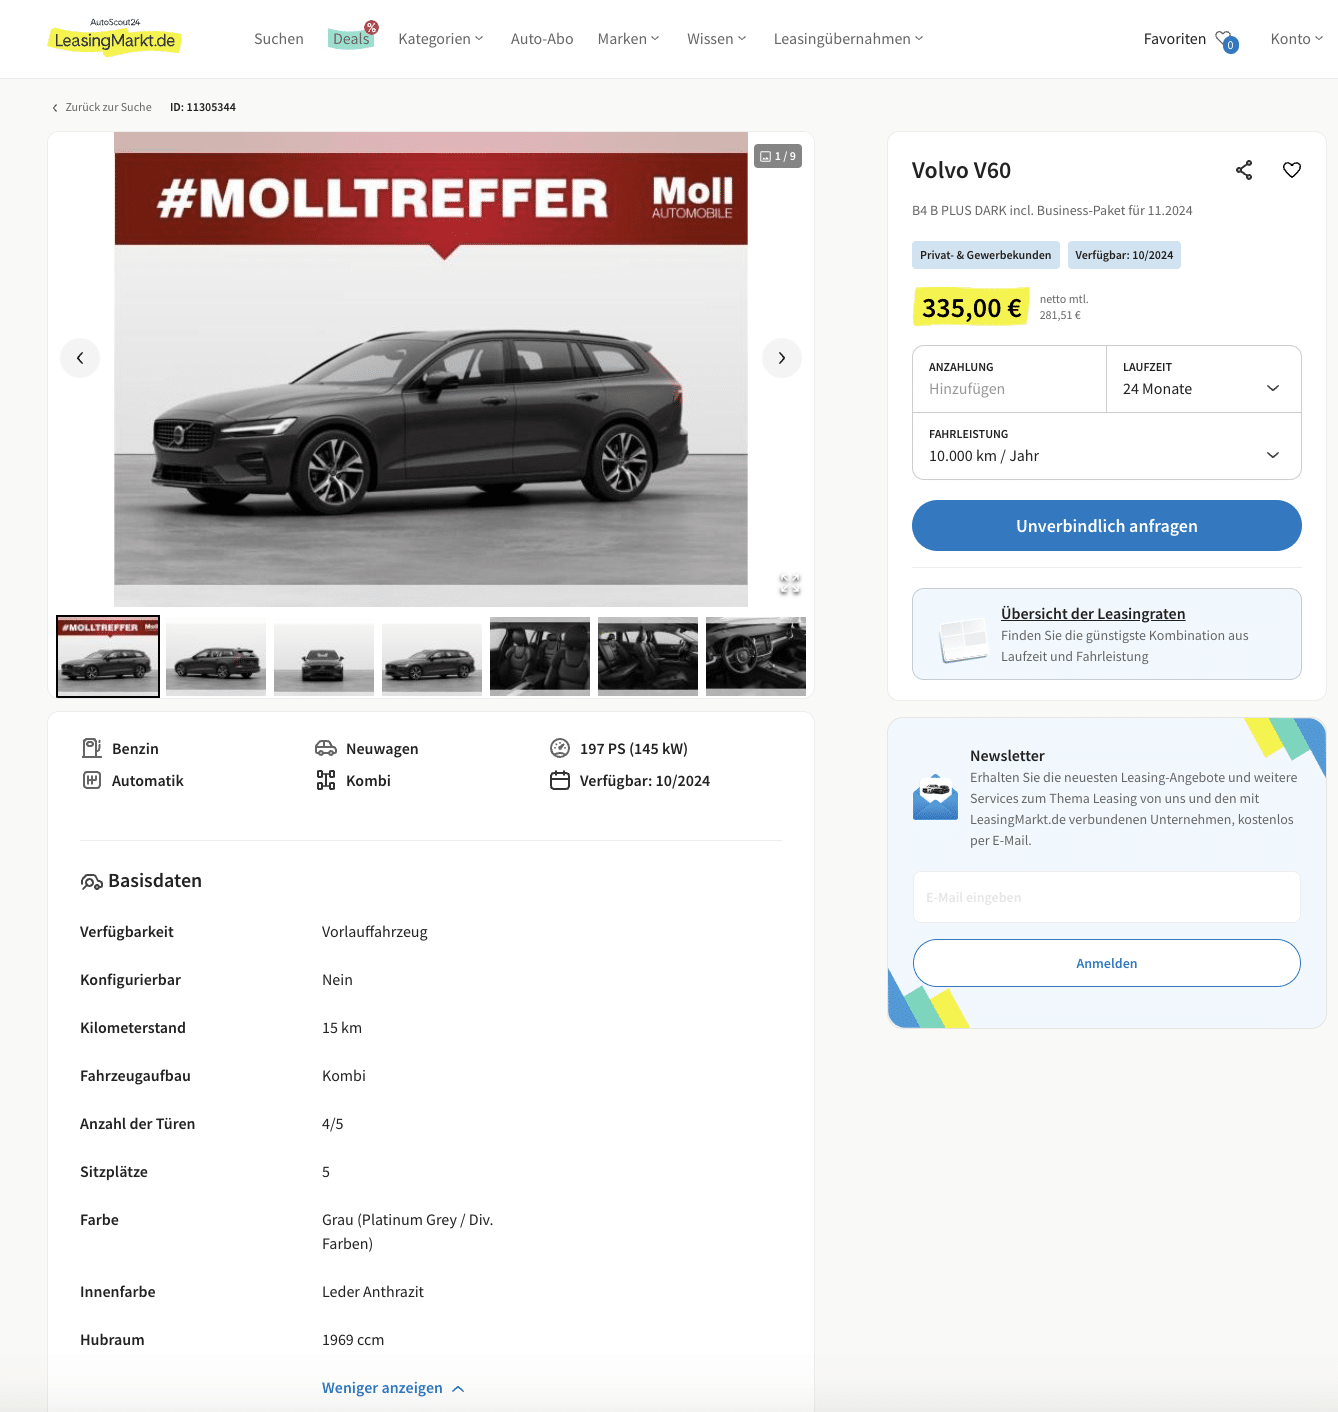This screenshot has height=1412, width=1338.
Task: Click the LeasingMarkt.de logo
Action: 115,38
